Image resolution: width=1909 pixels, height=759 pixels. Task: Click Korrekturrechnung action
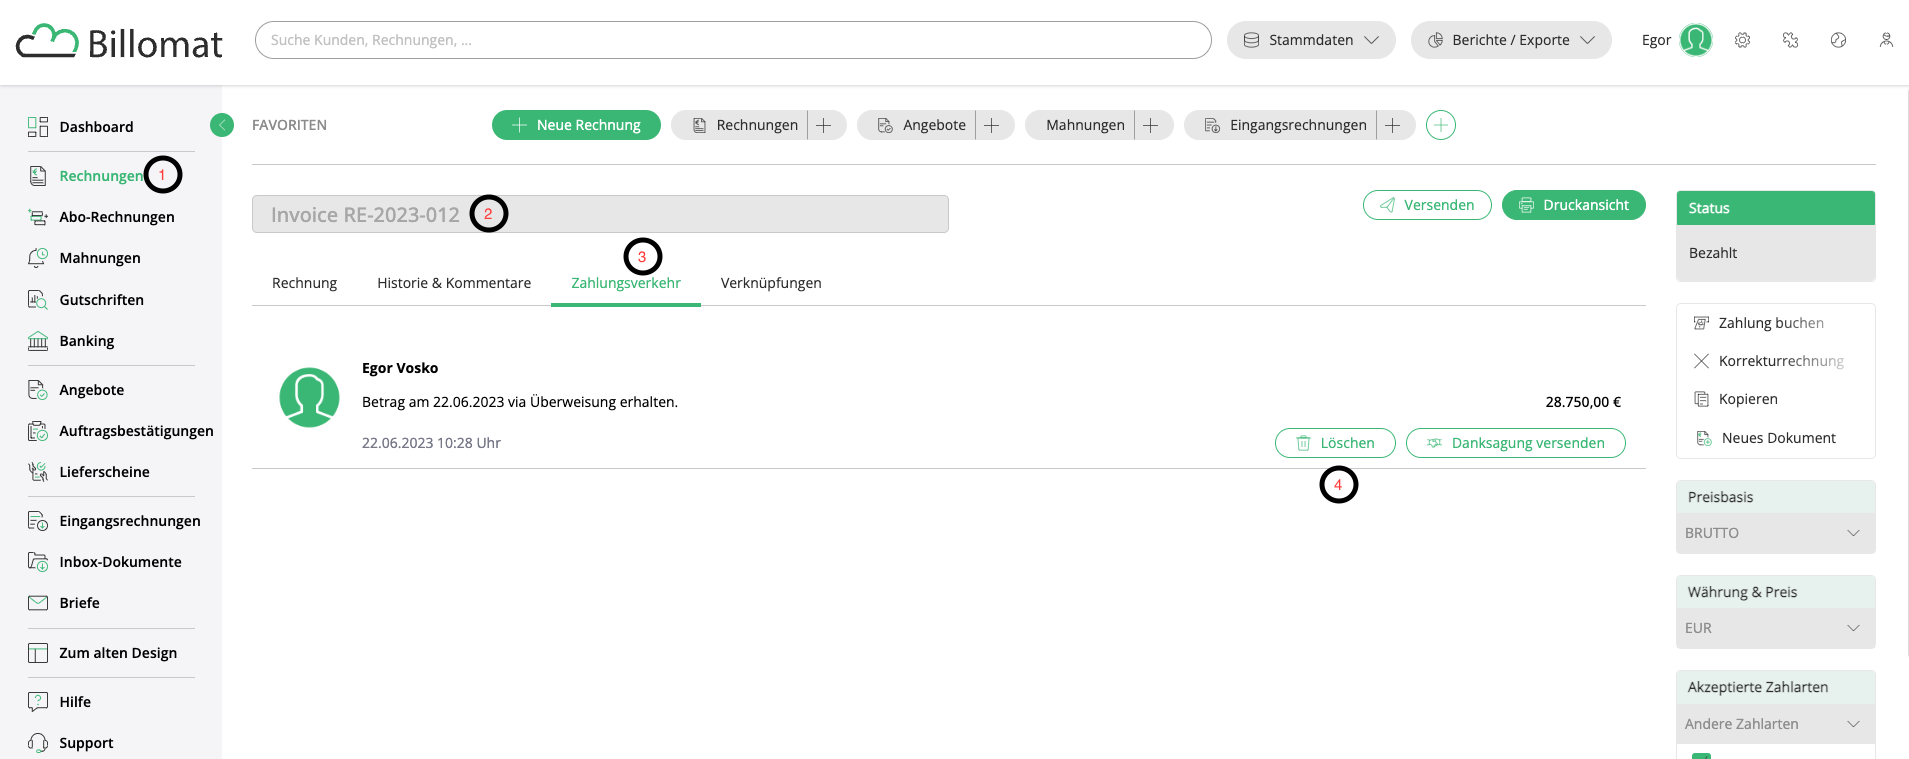click(x=1781, y=361)
